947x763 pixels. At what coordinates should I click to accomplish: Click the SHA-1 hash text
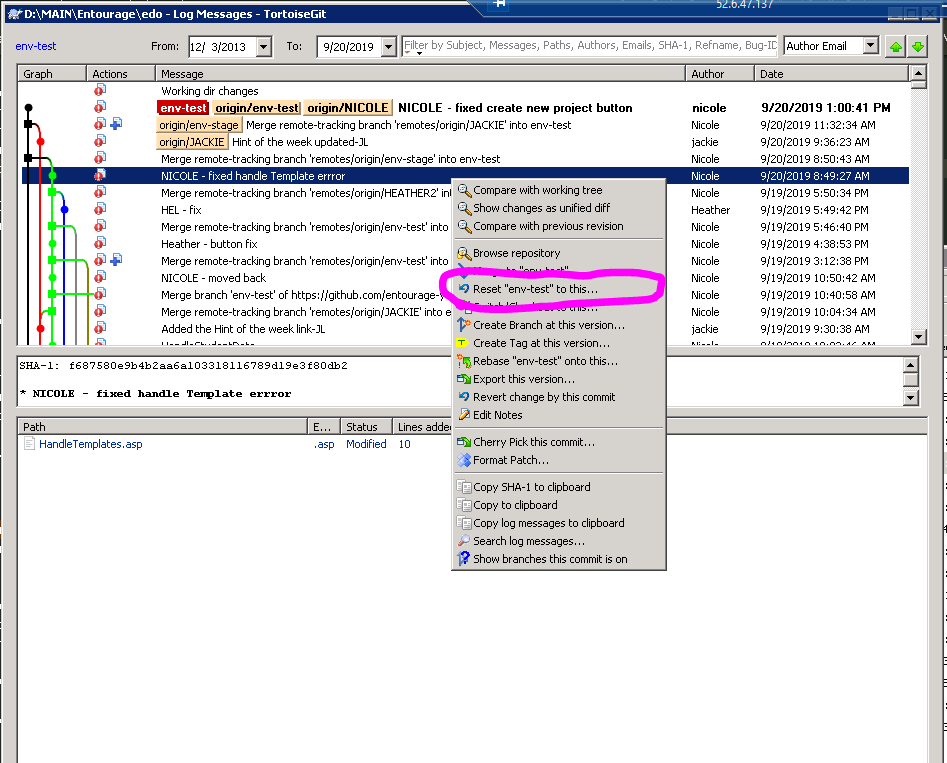coord(208,365)
